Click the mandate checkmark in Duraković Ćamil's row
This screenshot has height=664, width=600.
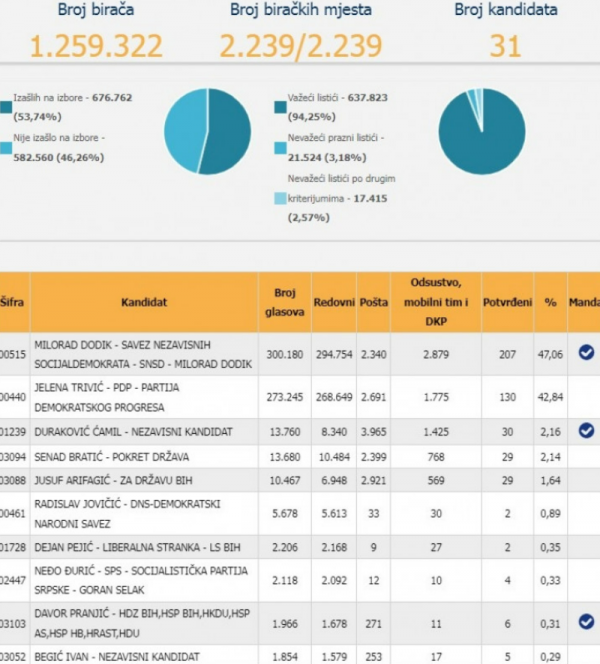click(586, 430)
